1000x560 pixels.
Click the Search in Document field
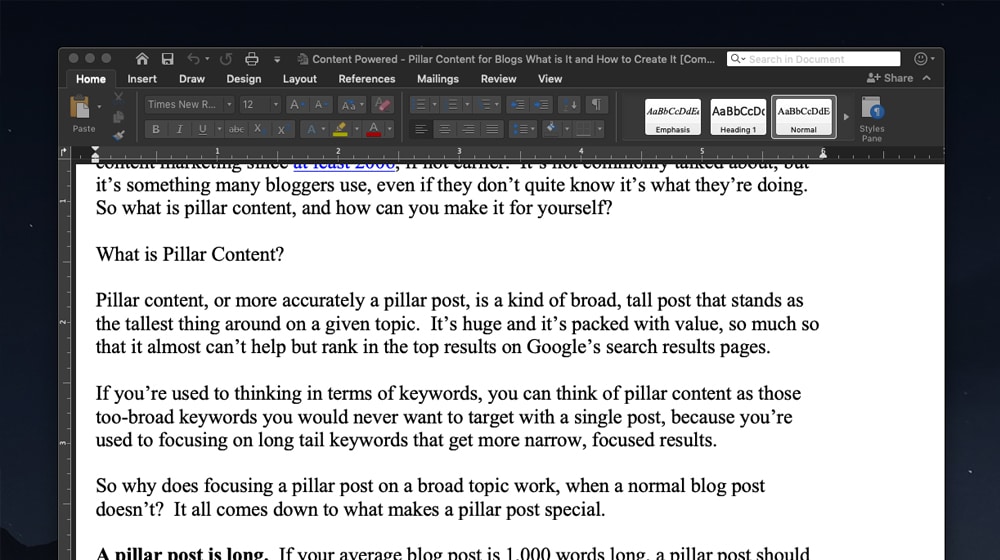820,59
